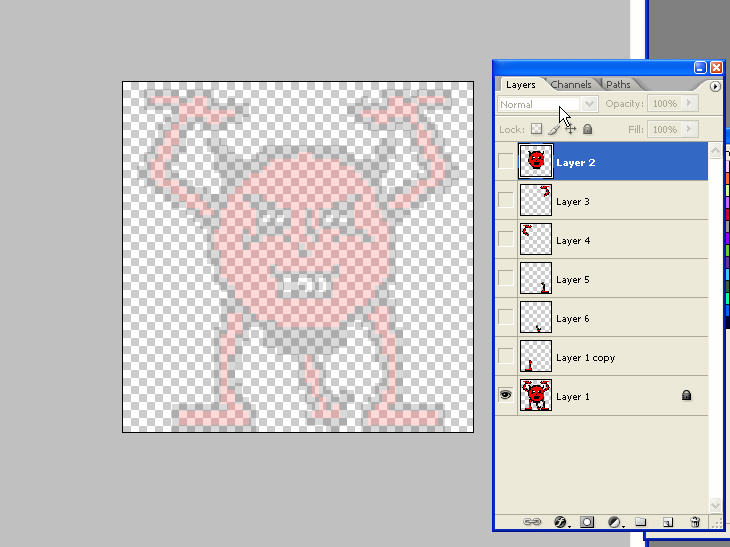
Task: Open the Layers panel flyout menu arrow
Action: tap(715, 87)
